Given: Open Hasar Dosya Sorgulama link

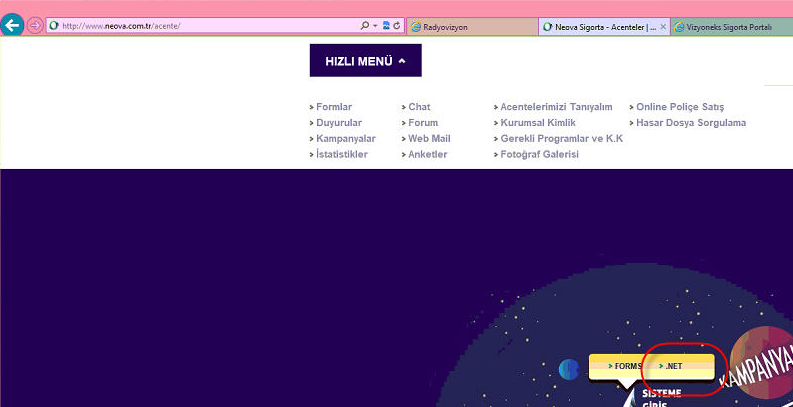Looking at the screenshot, I should 691,123.
